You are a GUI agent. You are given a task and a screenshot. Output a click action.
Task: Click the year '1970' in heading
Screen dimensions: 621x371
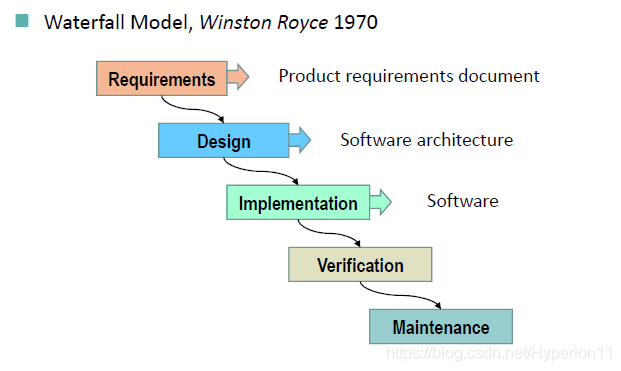[356, 22]
